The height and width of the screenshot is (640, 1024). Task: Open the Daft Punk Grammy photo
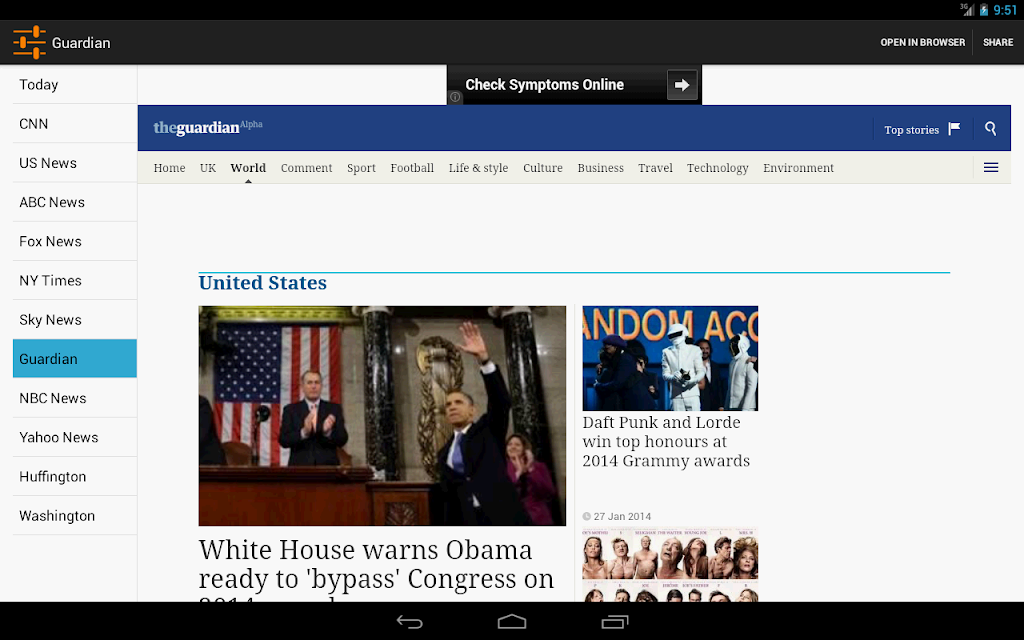coord(670,358)
